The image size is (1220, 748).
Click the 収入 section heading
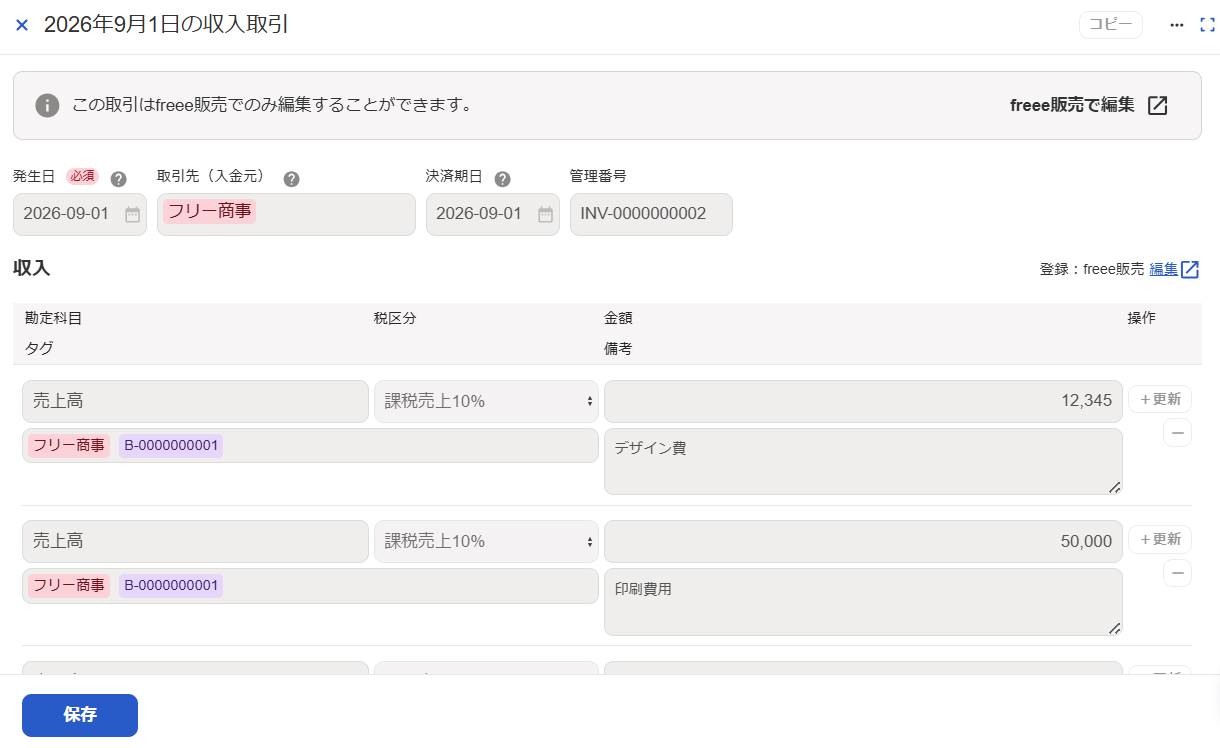pyautogui.click(x=31, y=268)
